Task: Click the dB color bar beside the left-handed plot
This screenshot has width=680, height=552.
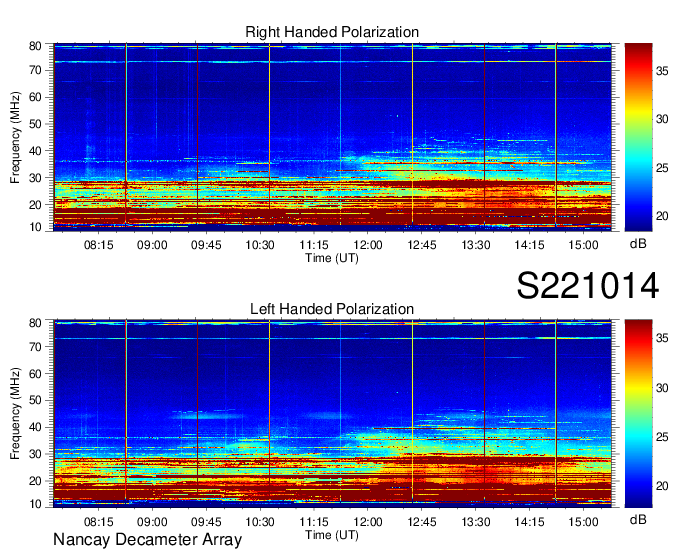Action: (638, 413)
